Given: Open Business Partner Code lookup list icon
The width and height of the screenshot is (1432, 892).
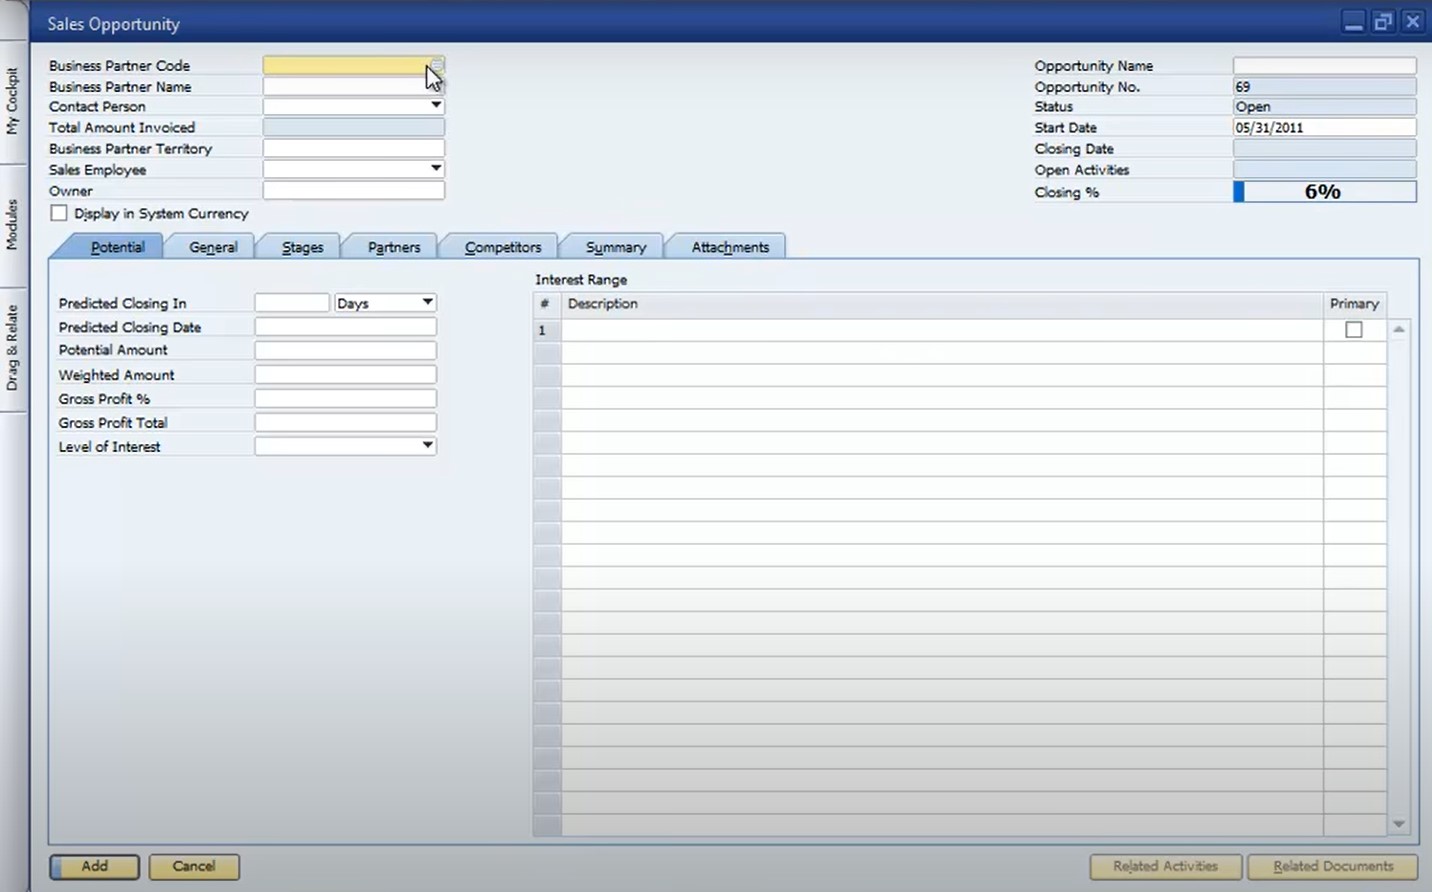Looking at the screenshot, I should [x=437, y=65].
